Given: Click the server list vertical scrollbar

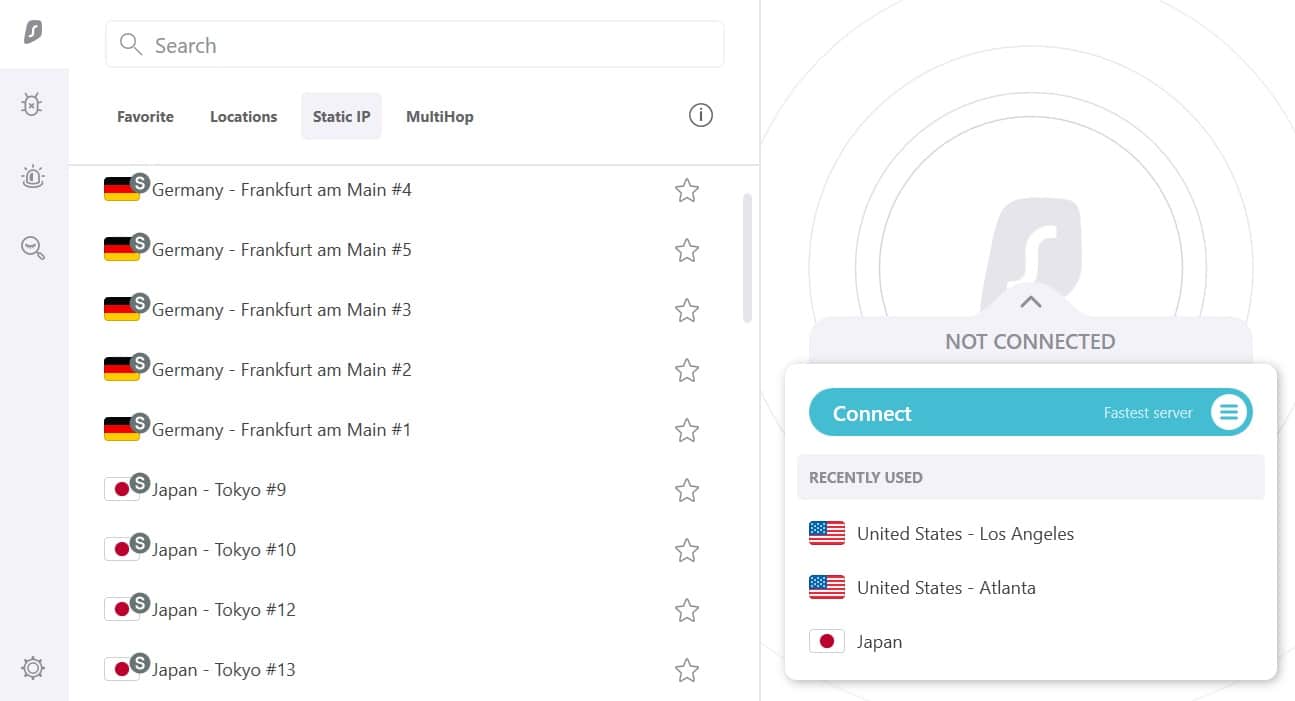Looking at the screenshot, I should pyautogui.click(x=747, y=258).
